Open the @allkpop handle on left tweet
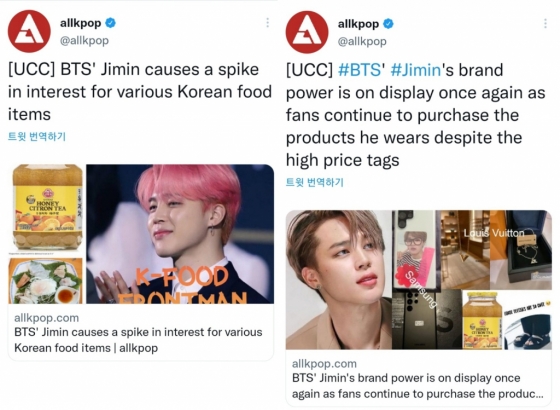 tap(84, 40)
